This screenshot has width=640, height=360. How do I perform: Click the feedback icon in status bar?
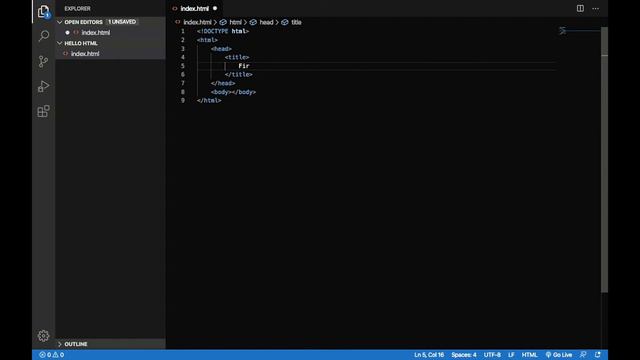point(583,355)
